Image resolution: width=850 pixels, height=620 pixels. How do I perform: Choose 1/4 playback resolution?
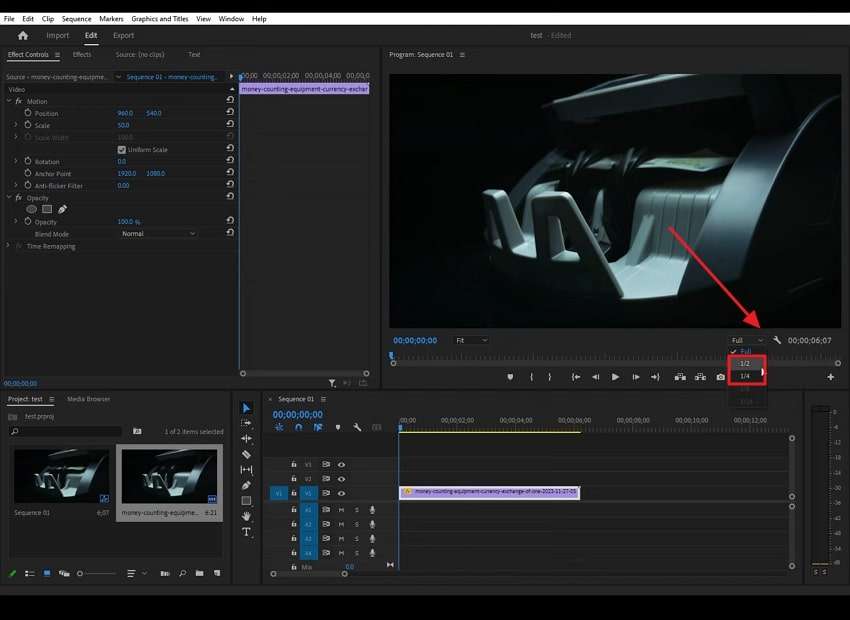[745, 376]
